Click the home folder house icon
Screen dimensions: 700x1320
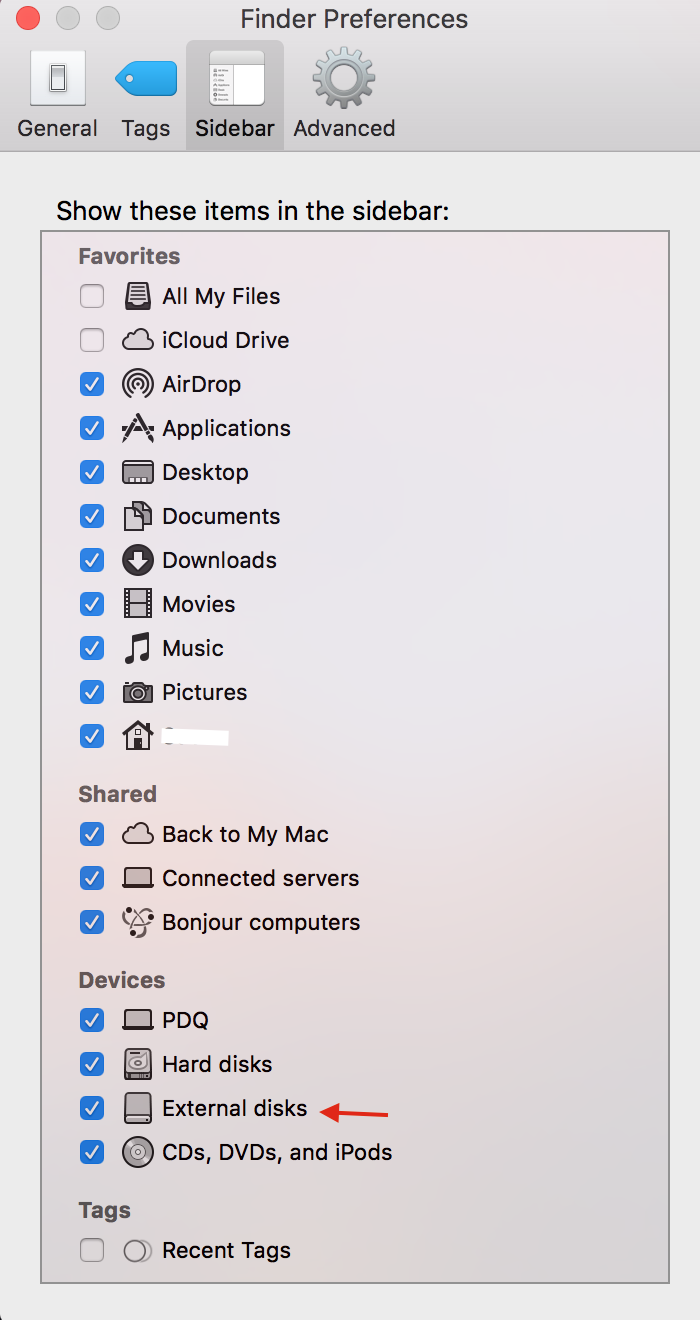138,736
